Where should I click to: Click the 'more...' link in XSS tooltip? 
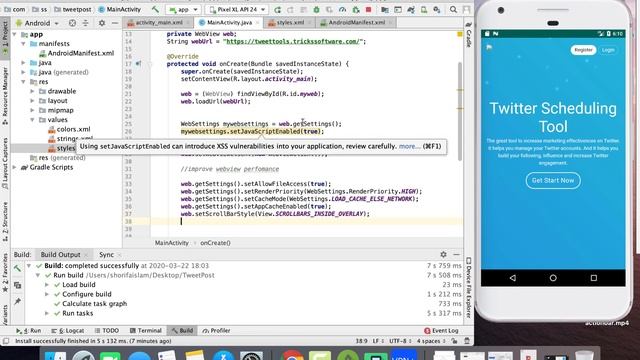click(409, 146)
